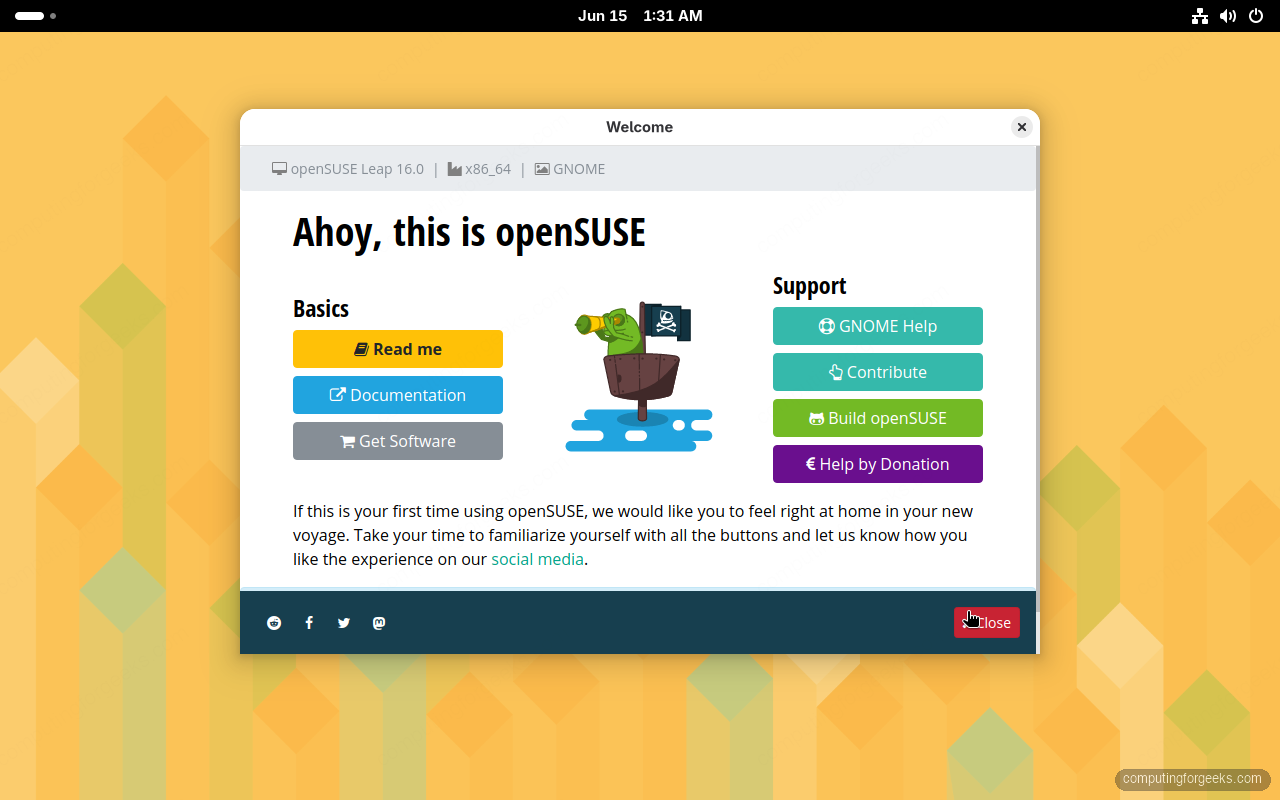Click the Ahoy, this is openSUSE heading
This screenshot has height=800, width=1280.
469,232
